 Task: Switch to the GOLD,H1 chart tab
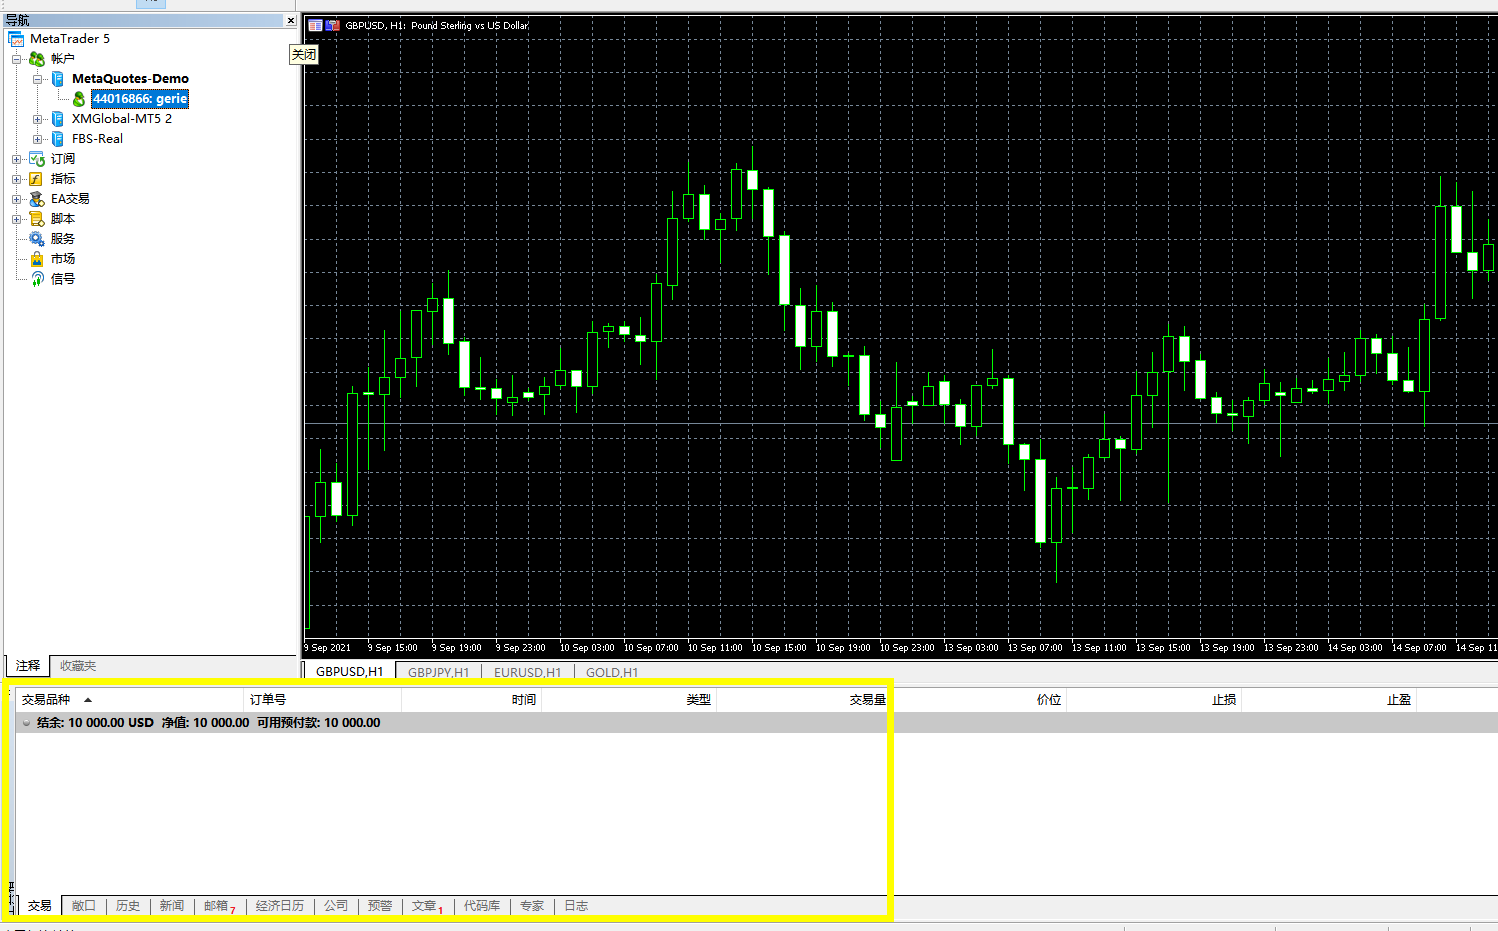click(611, 672)
